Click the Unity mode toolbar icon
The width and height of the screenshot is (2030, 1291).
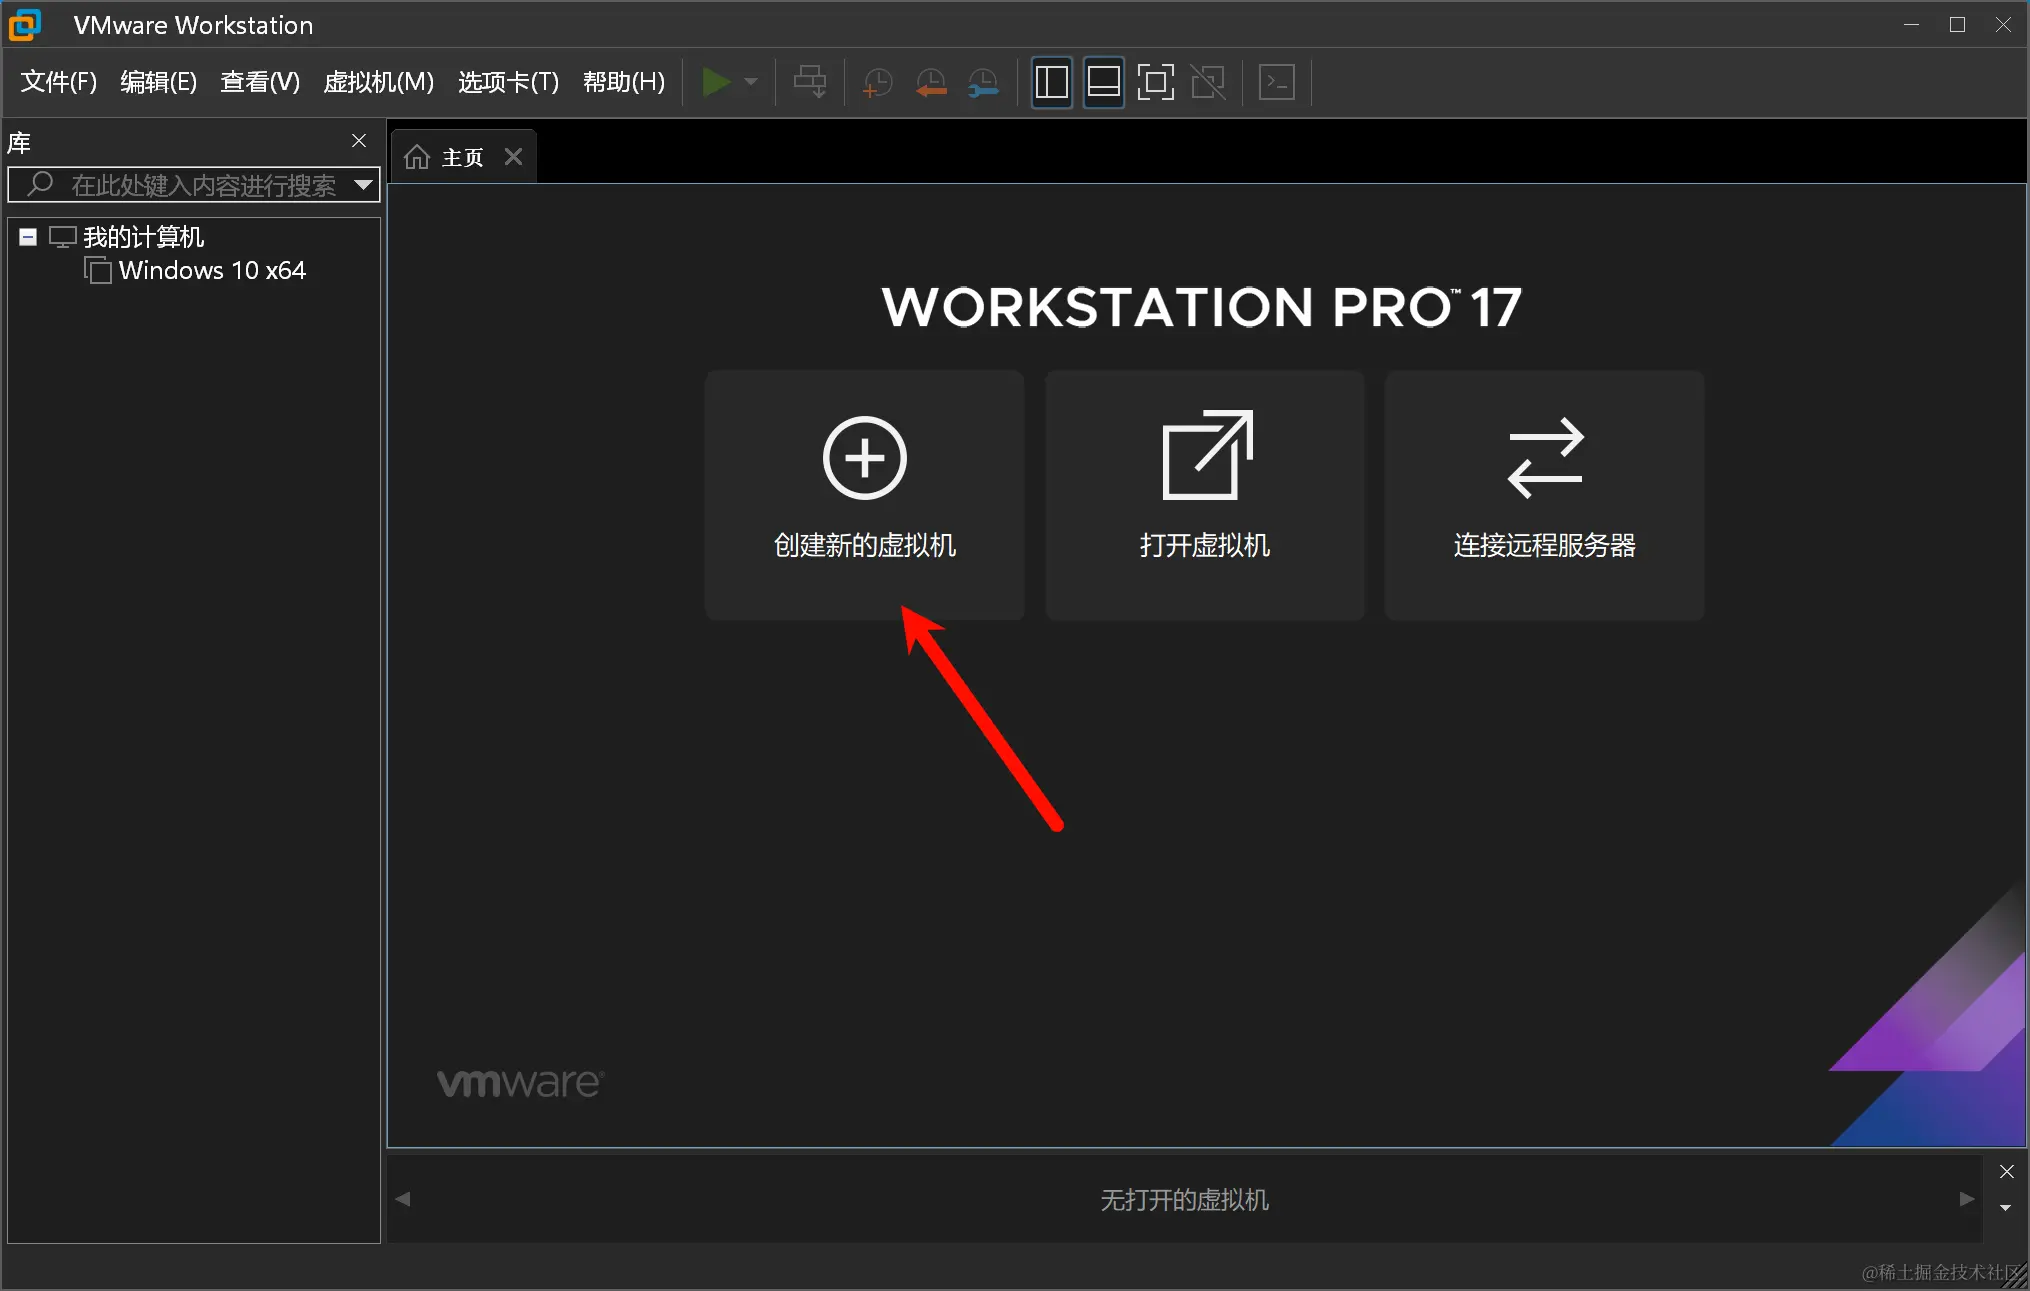tap(1208, 82)
